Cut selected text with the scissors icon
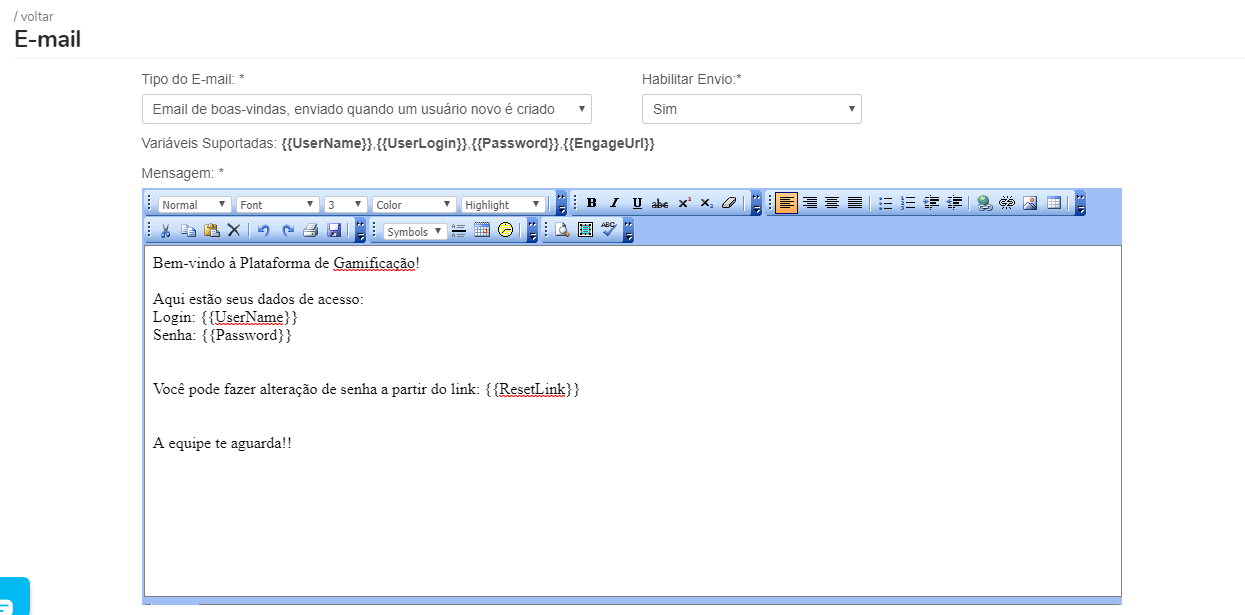 pyautogui.click(x=165, y=230)
